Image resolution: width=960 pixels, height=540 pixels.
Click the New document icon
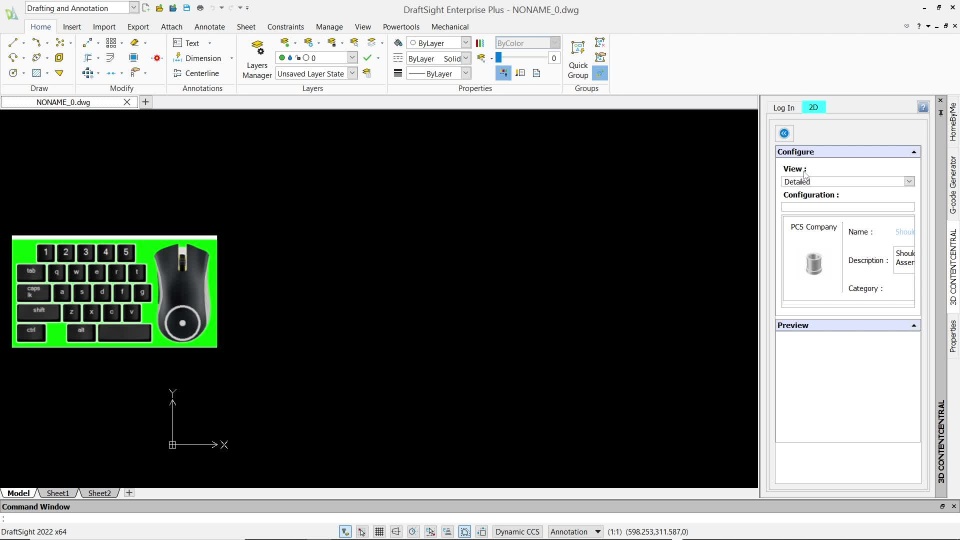coord(146,8)
